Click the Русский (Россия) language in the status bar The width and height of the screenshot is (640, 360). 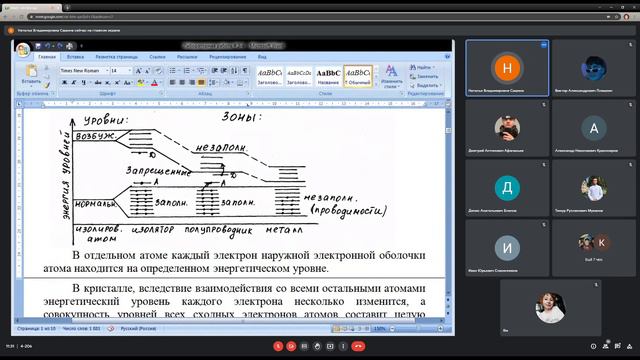coord(138,328)
